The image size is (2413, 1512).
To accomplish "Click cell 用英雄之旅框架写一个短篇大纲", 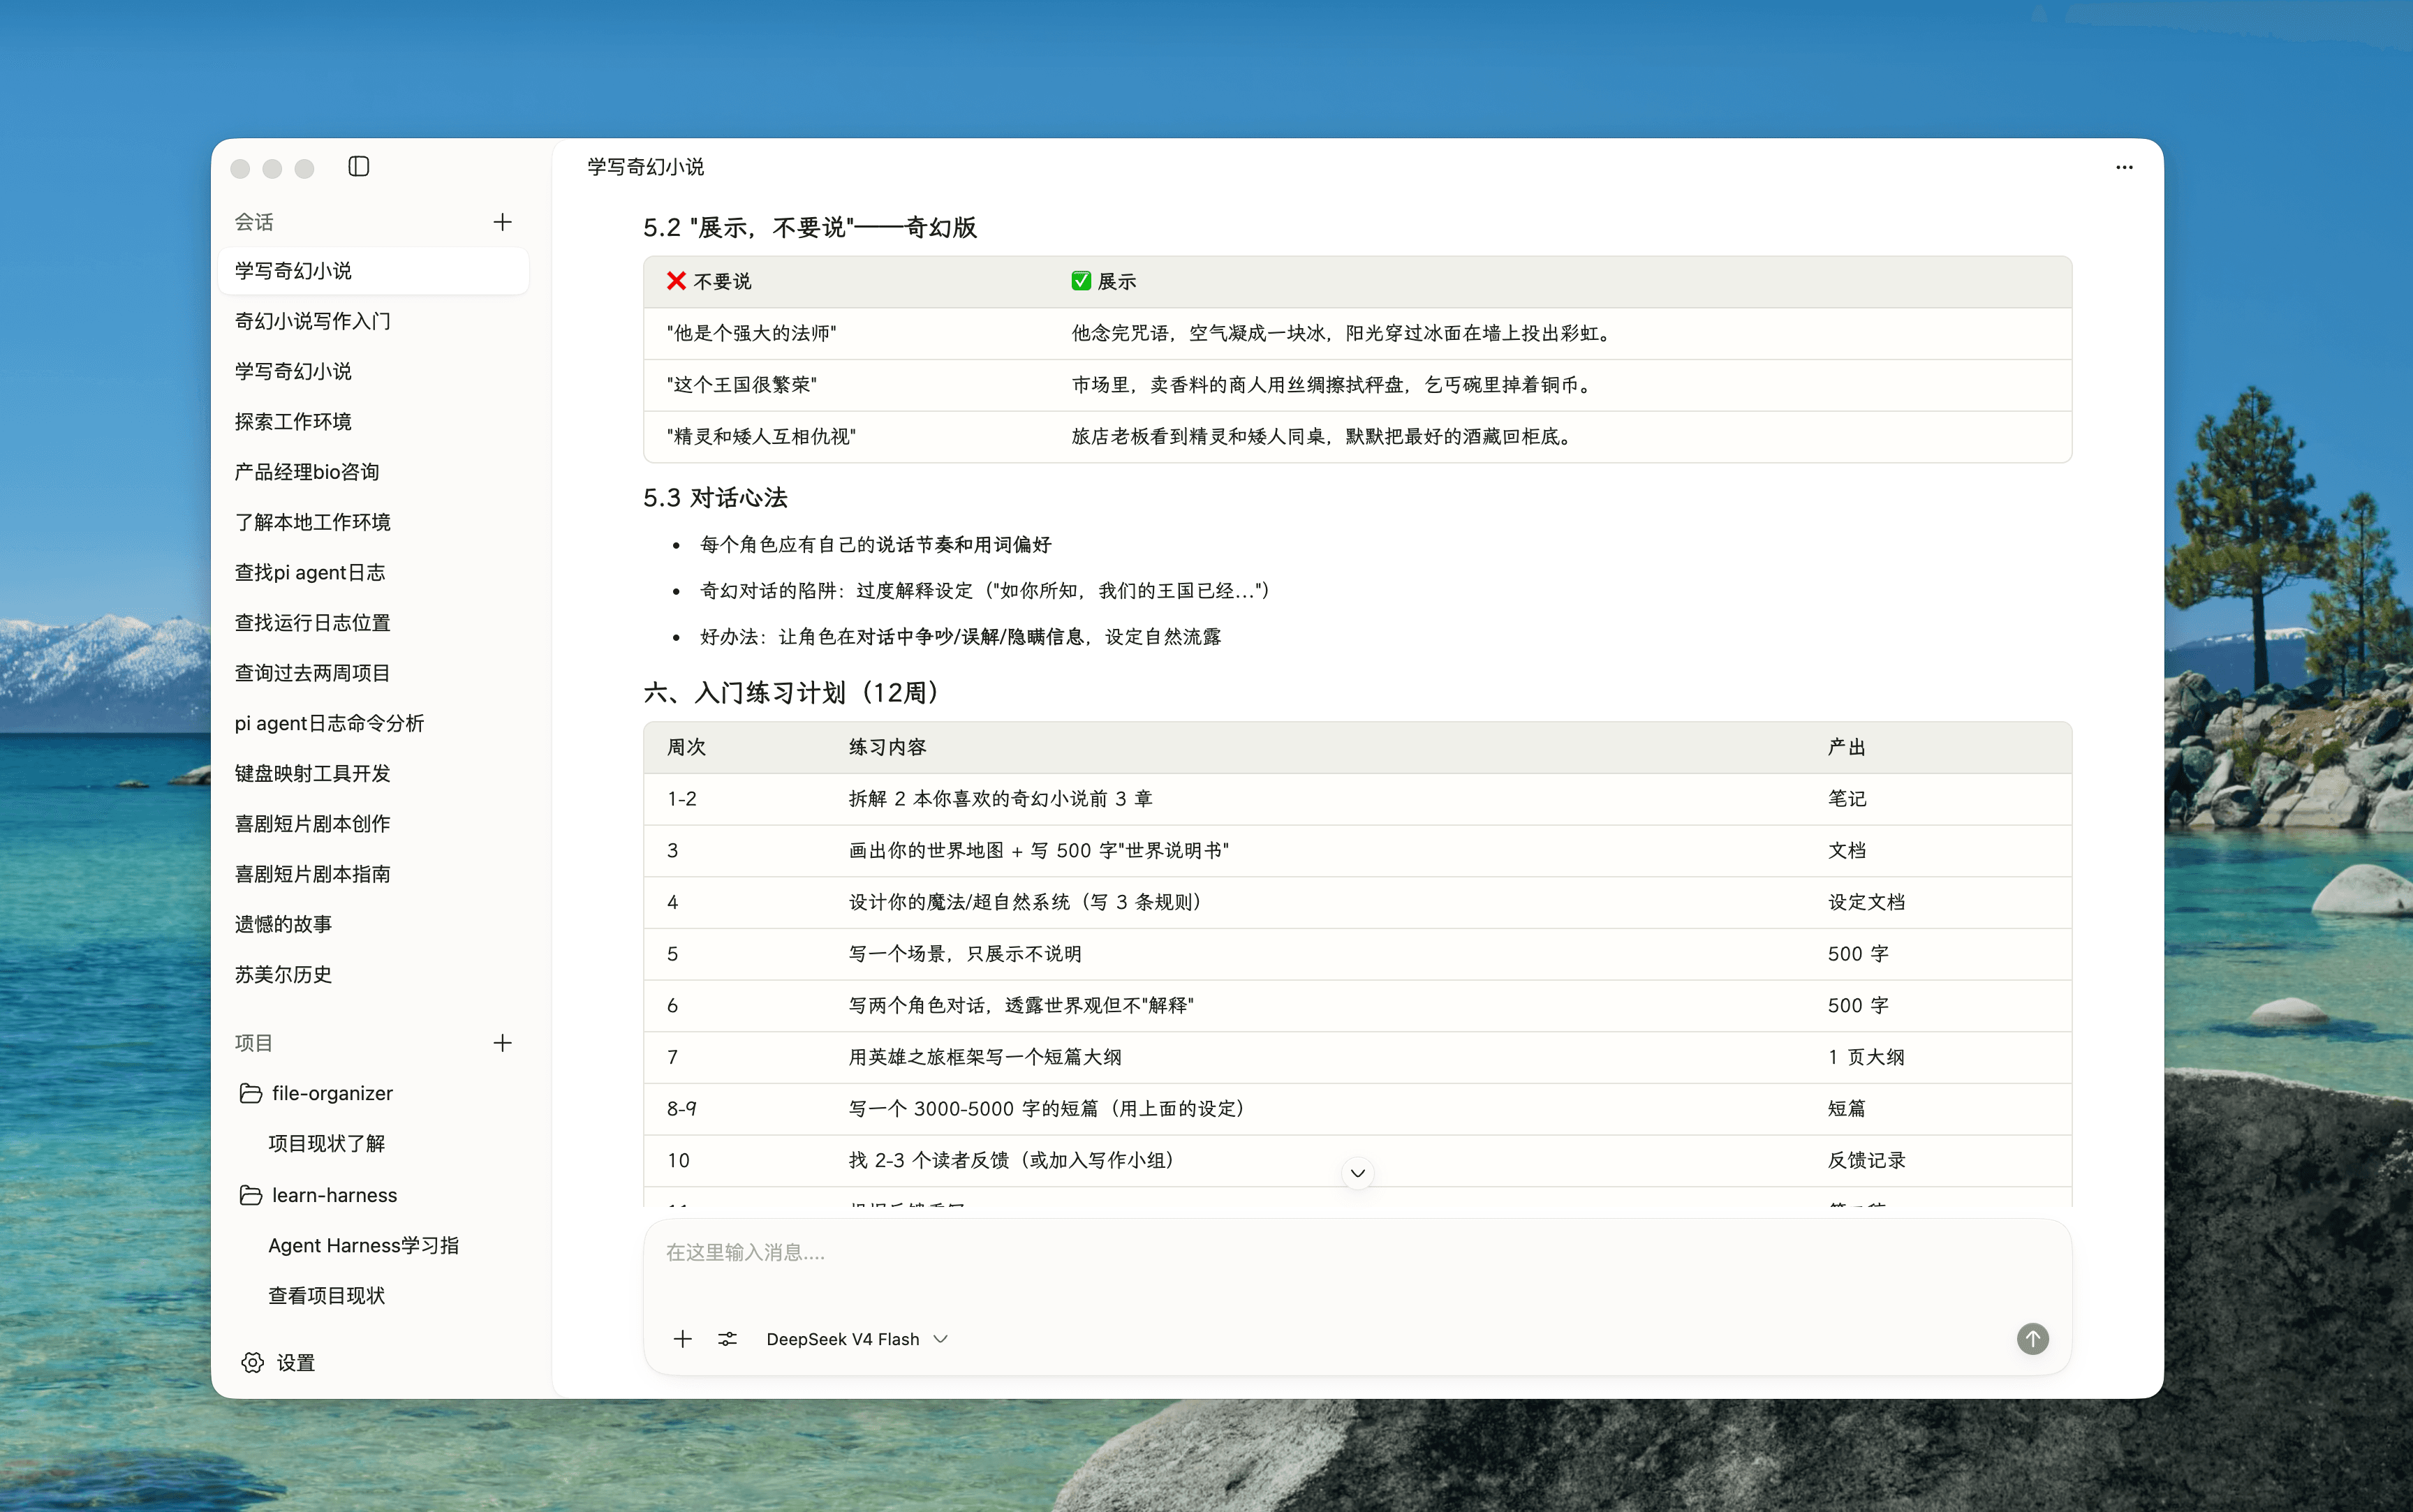I will (x=985, y=1057).
